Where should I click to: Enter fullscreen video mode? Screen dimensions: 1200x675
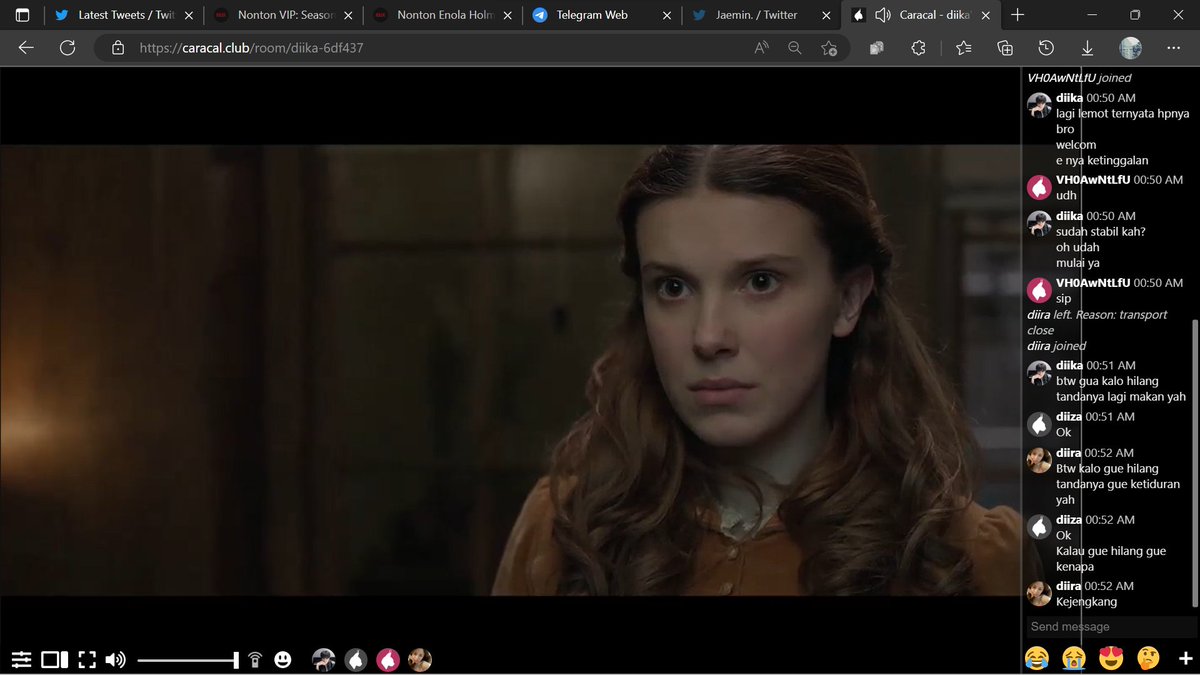tap(87, 659)
